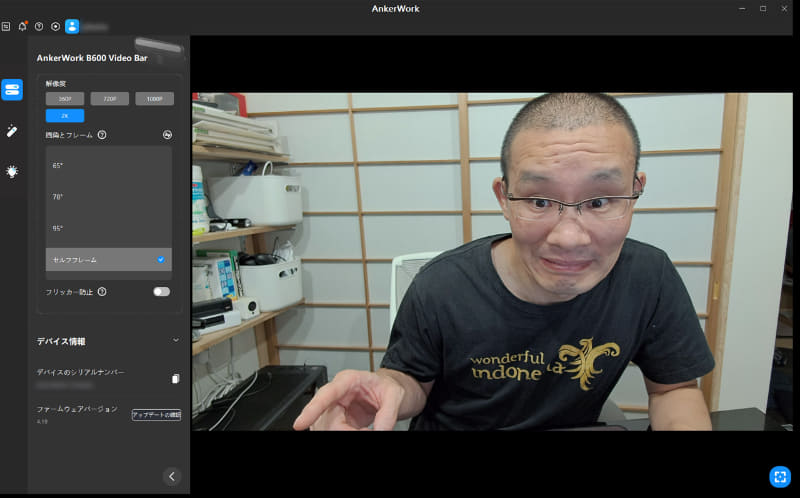Minimize the AnkerWork window
This screenshot has height=498, width=800.
pyautogui.click(x=742, y=9)
